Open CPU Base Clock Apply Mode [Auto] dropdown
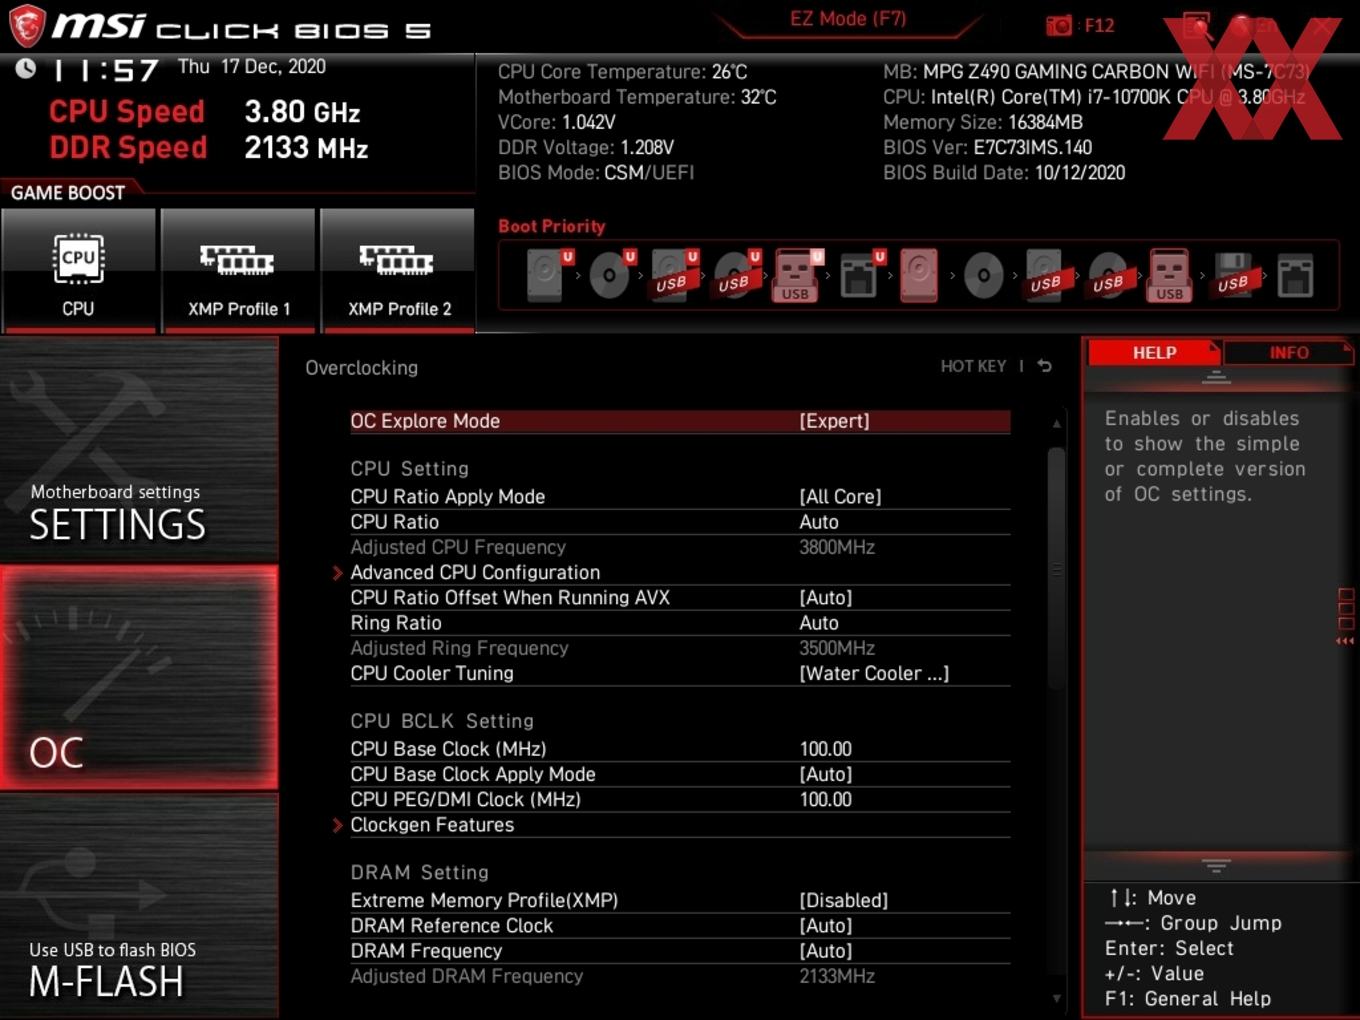Screen dimensions: 1360x1020 tap(825, 775)
